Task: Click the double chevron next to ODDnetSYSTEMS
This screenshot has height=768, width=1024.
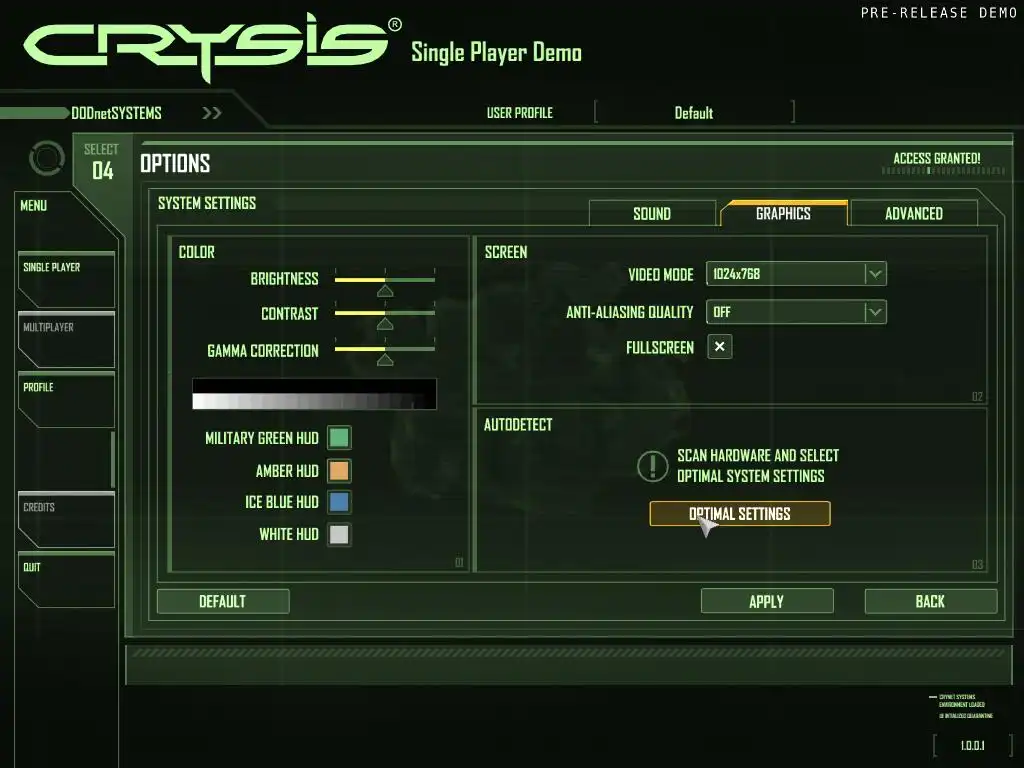Action: tap(212, 113)
